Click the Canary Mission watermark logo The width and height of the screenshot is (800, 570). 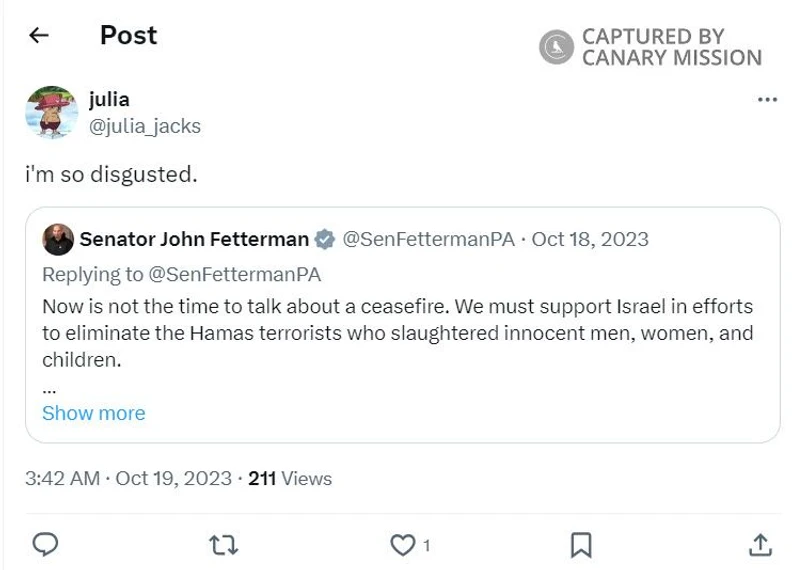[556, 47]
